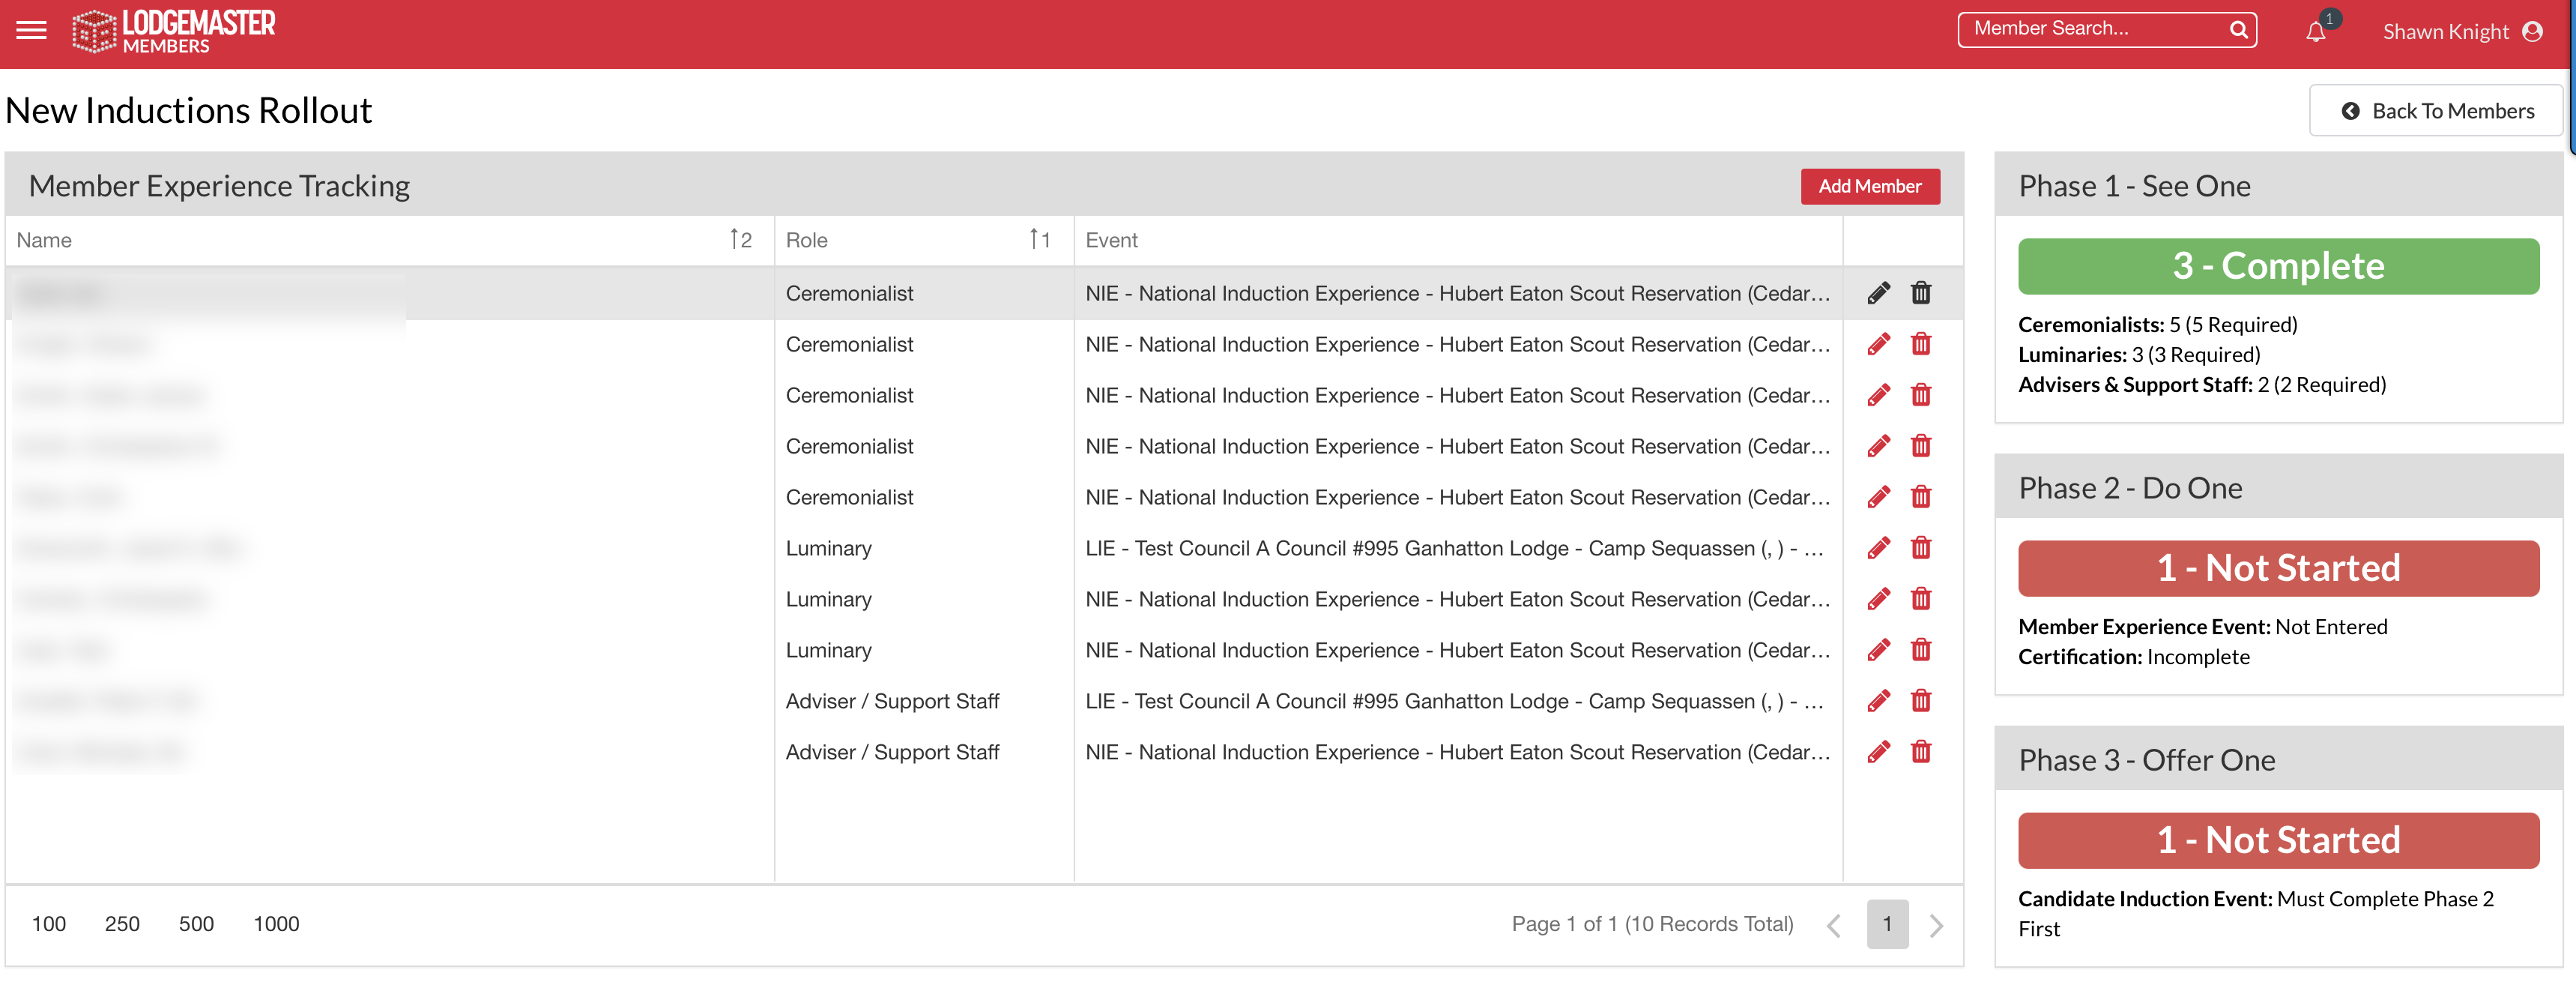Click the notifications bell icon
This screenshot has height=988, width=2576.
point(2315,32)
